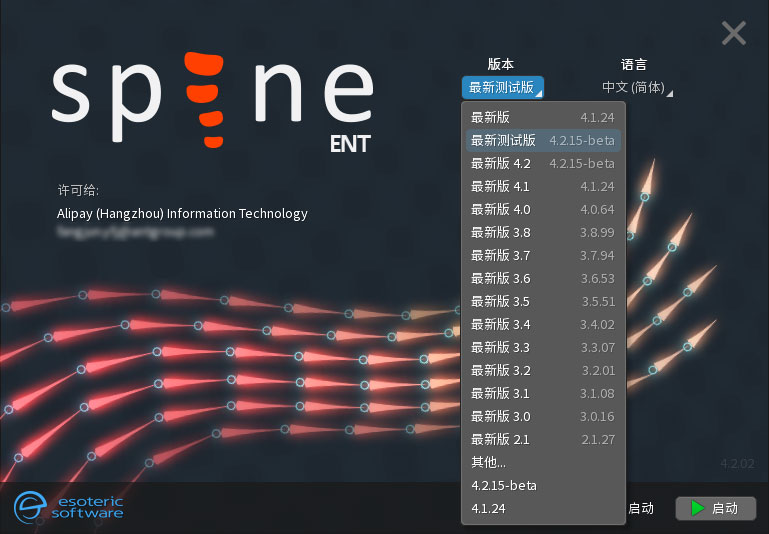
Task: Click the green play arrow icon on 启动 button
Action: point(697,508)
